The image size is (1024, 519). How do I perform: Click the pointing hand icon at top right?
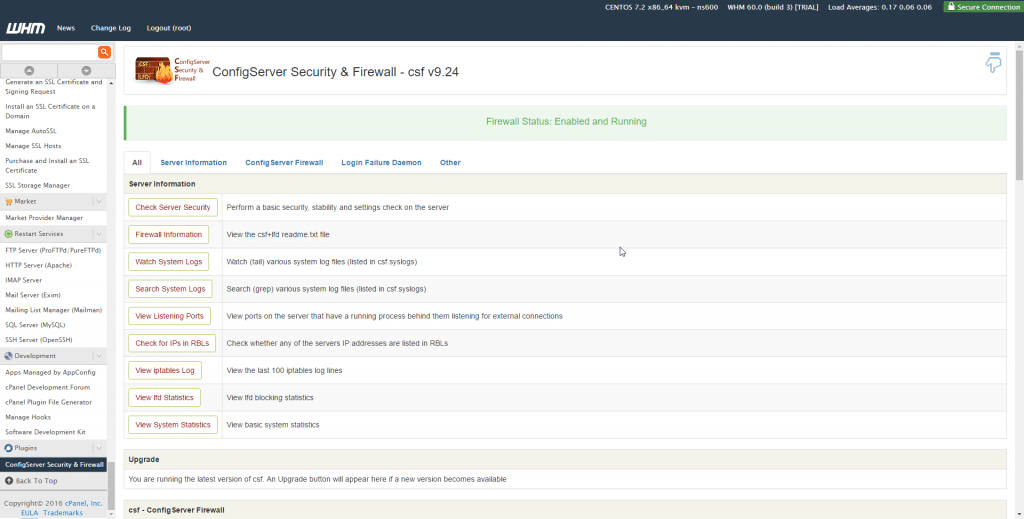click(993, 63)
